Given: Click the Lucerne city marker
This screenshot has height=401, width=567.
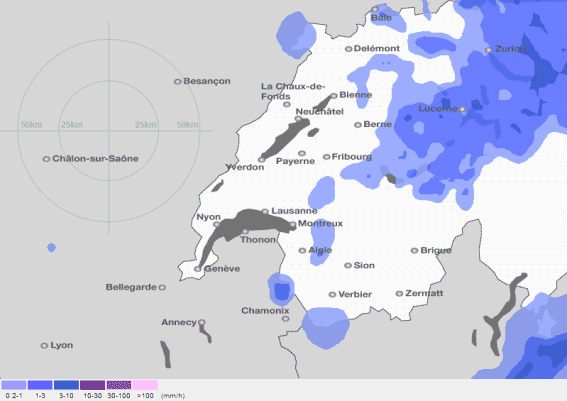Looking at the screenshot, I should pos(462,109).
